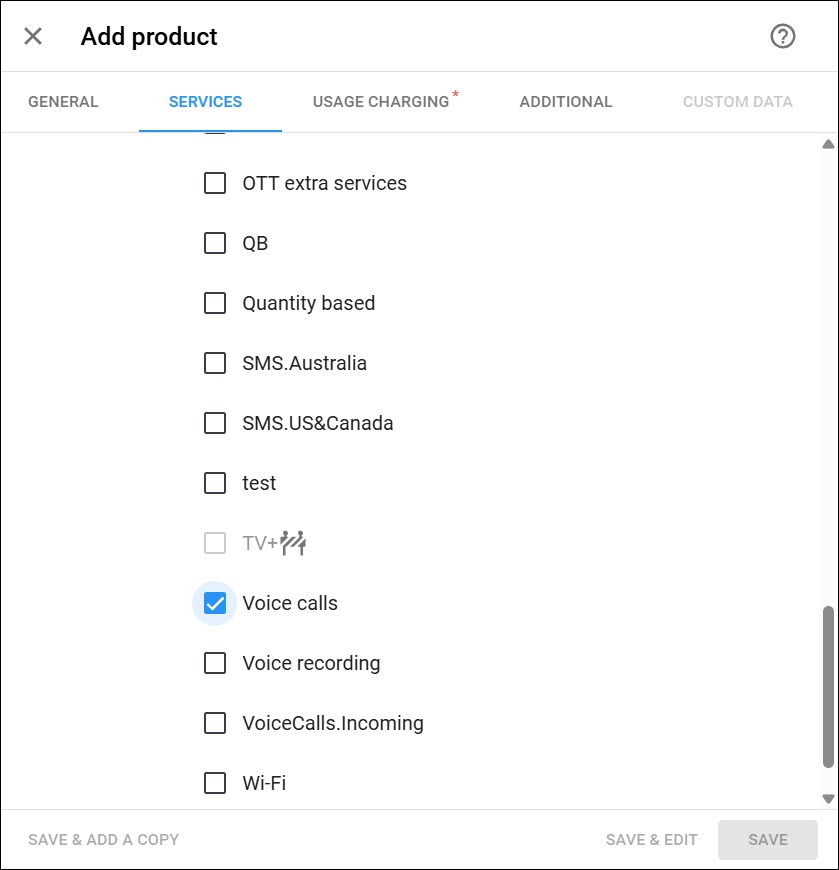Click the vertical scrollbar thumb
This screenshot has width=839, height=870.
828,687
